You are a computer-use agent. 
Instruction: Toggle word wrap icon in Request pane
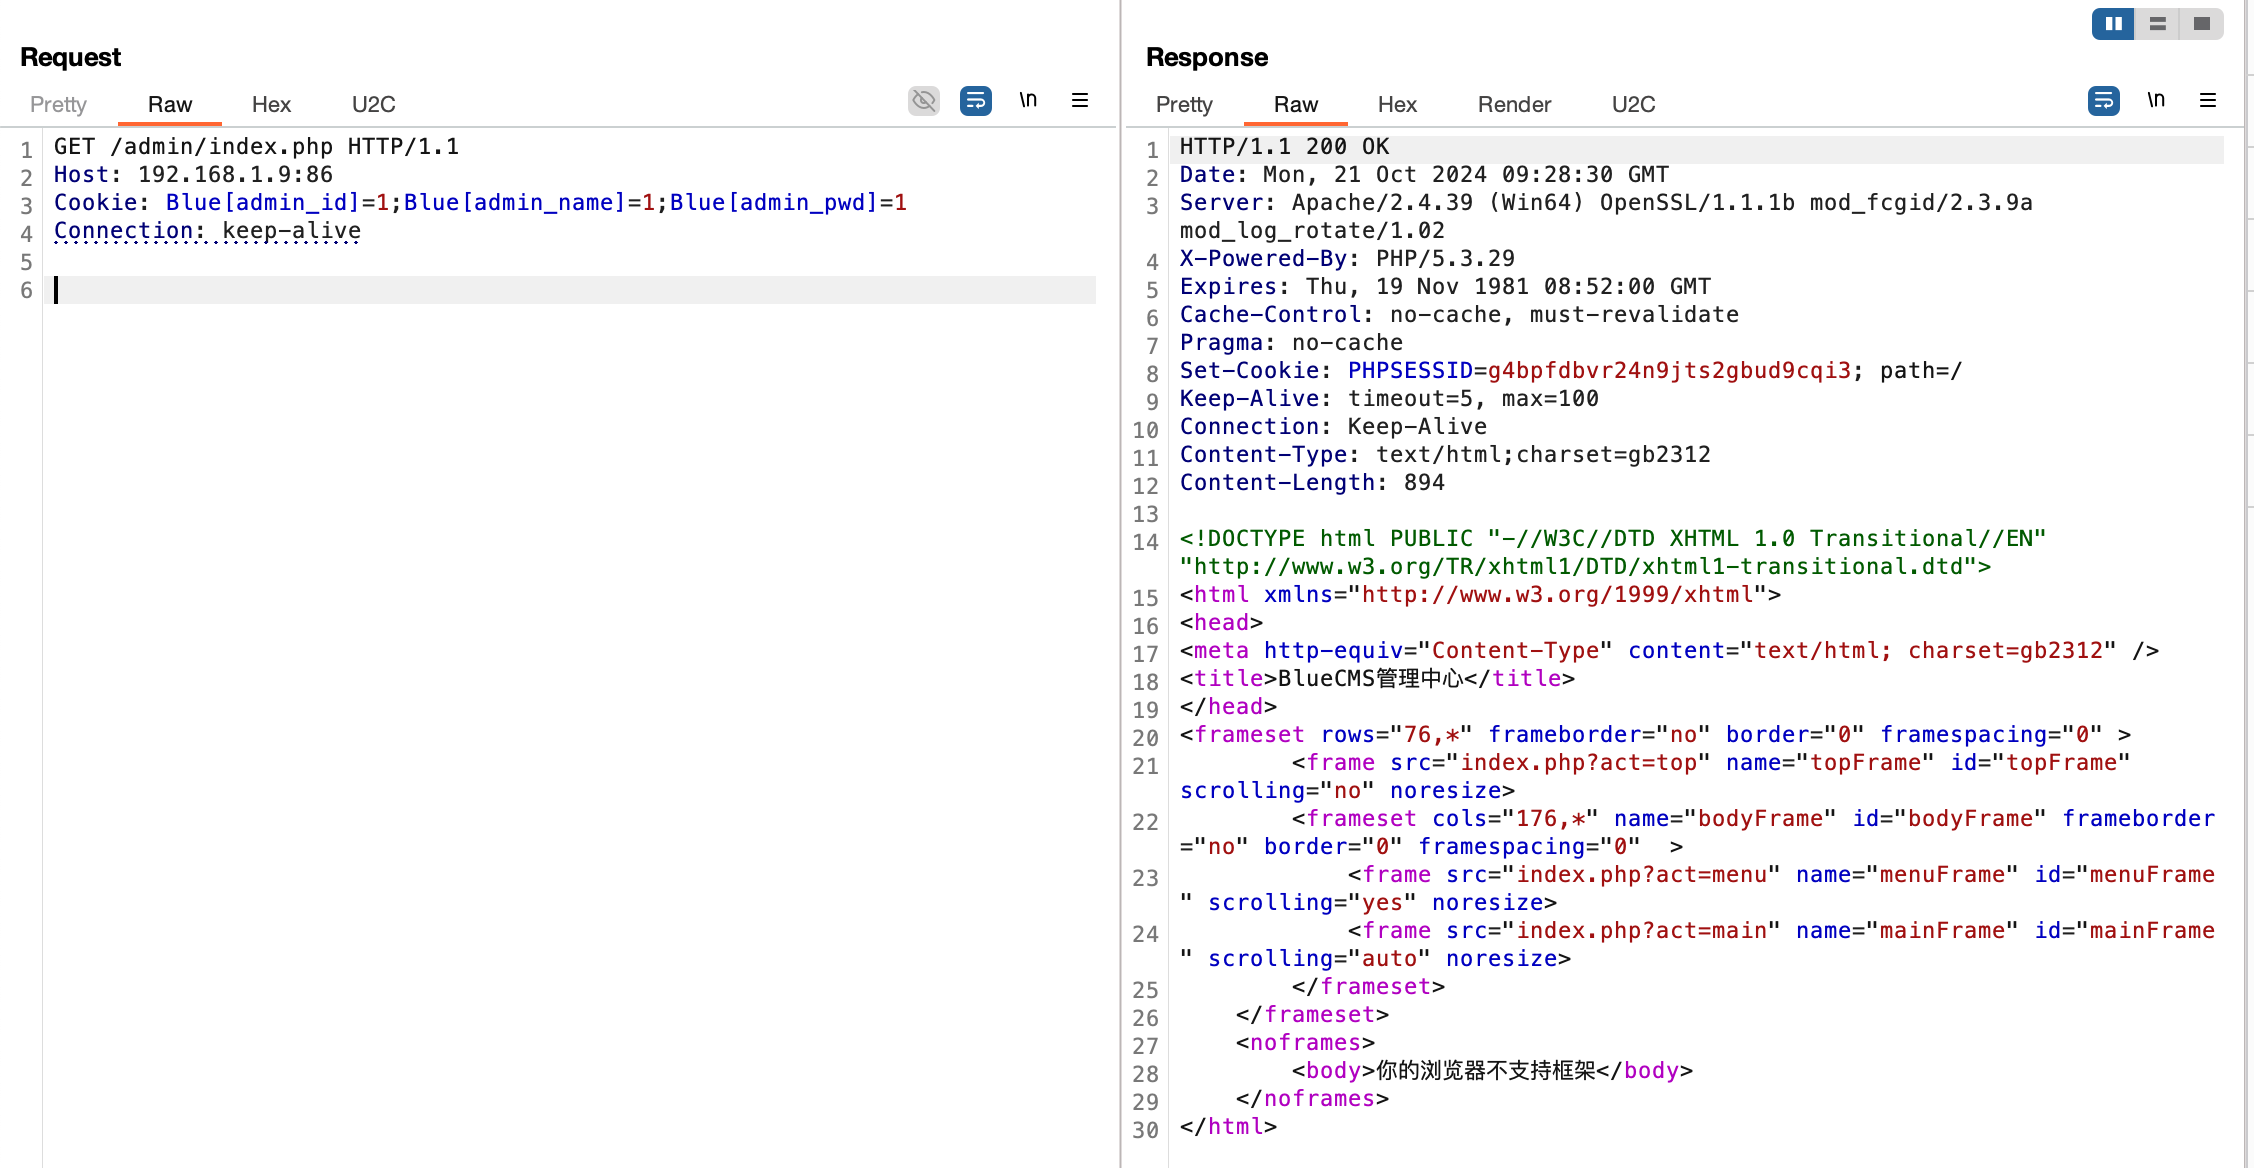tap(975, 101)
